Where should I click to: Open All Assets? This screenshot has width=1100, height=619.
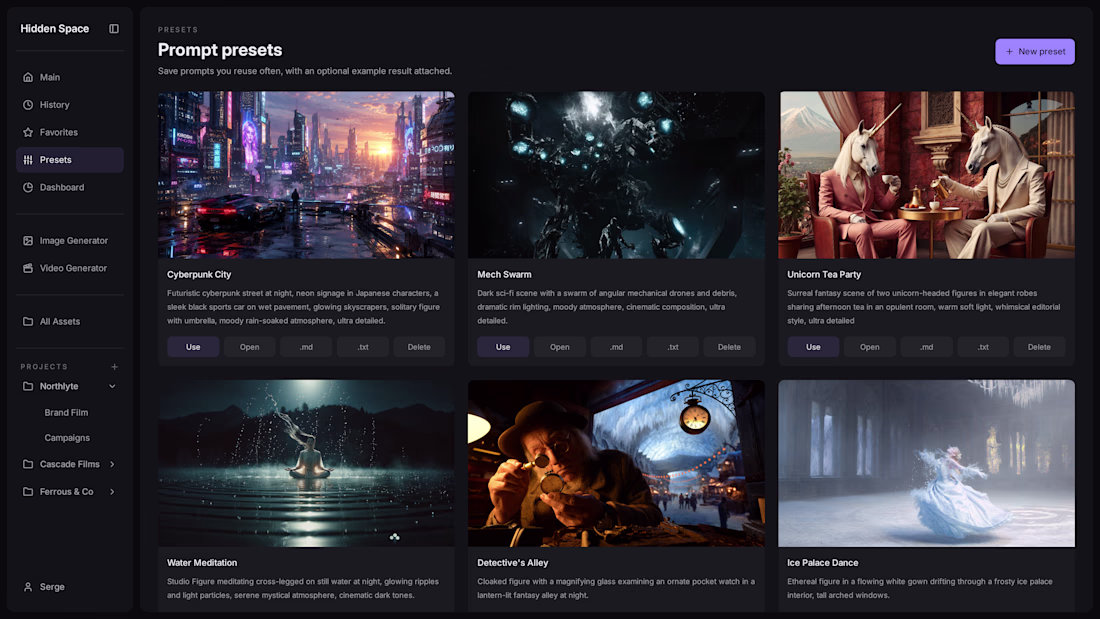tap(69, 321)
